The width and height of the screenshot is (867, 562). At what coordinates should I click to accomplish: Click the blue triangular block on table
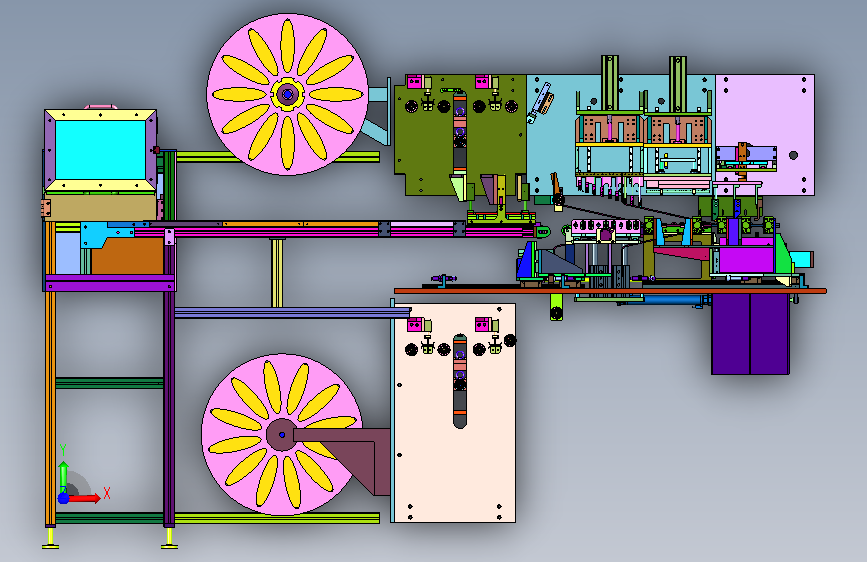(x=526, y=262)
